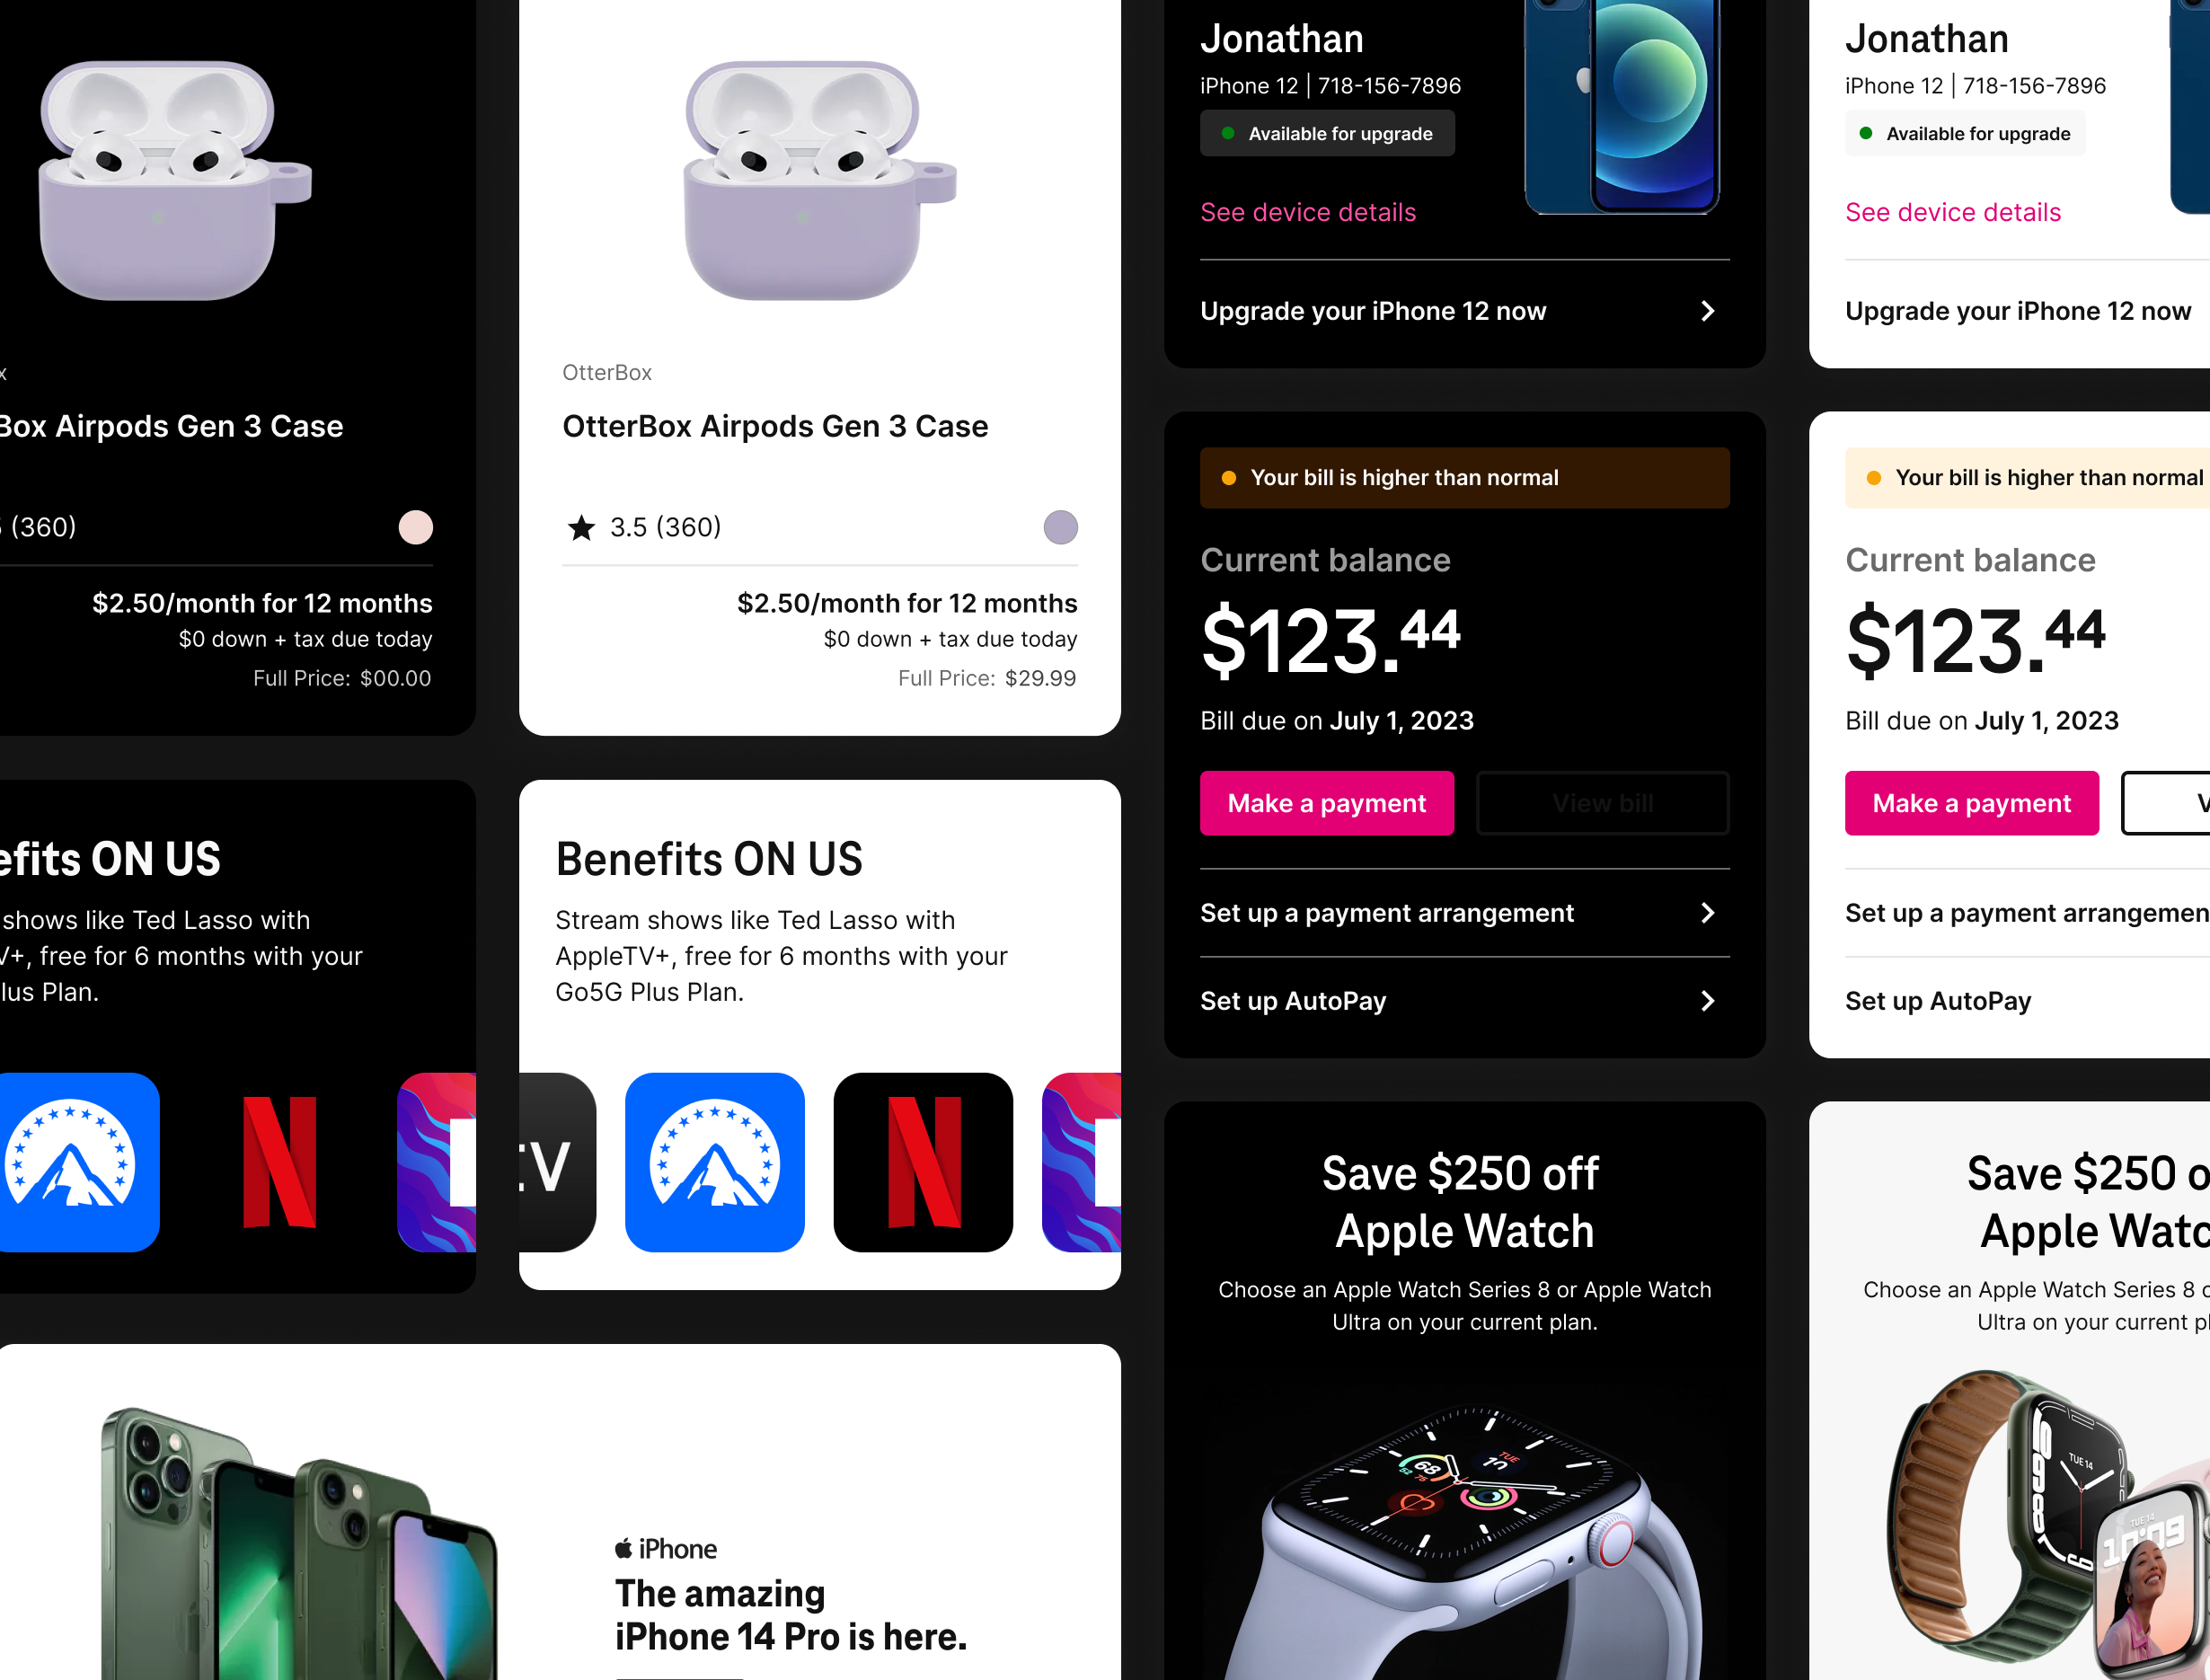The width and height of the screenshot is (2210, 1680).
Task: Select the pink color swatch on dark card
Action: [416, 527]
